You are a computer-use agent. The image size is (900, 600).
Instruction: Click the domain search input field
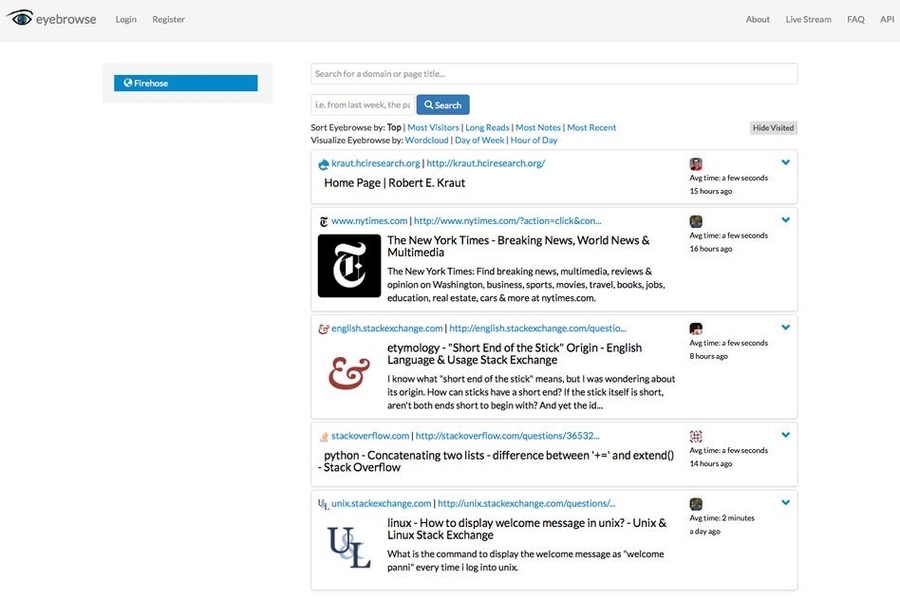coord(553,72)
